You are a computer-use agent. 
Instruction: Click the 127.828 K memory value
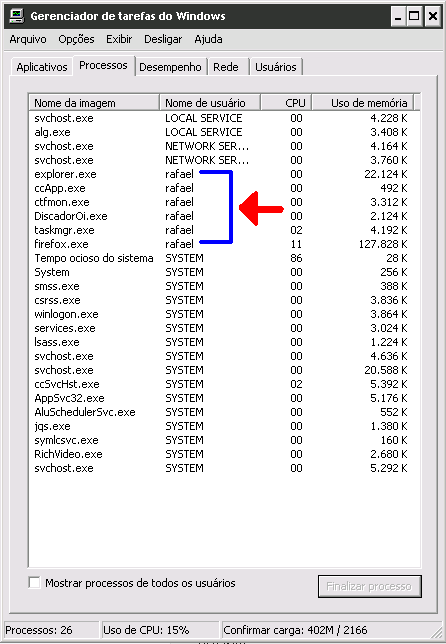coord(383,244)
